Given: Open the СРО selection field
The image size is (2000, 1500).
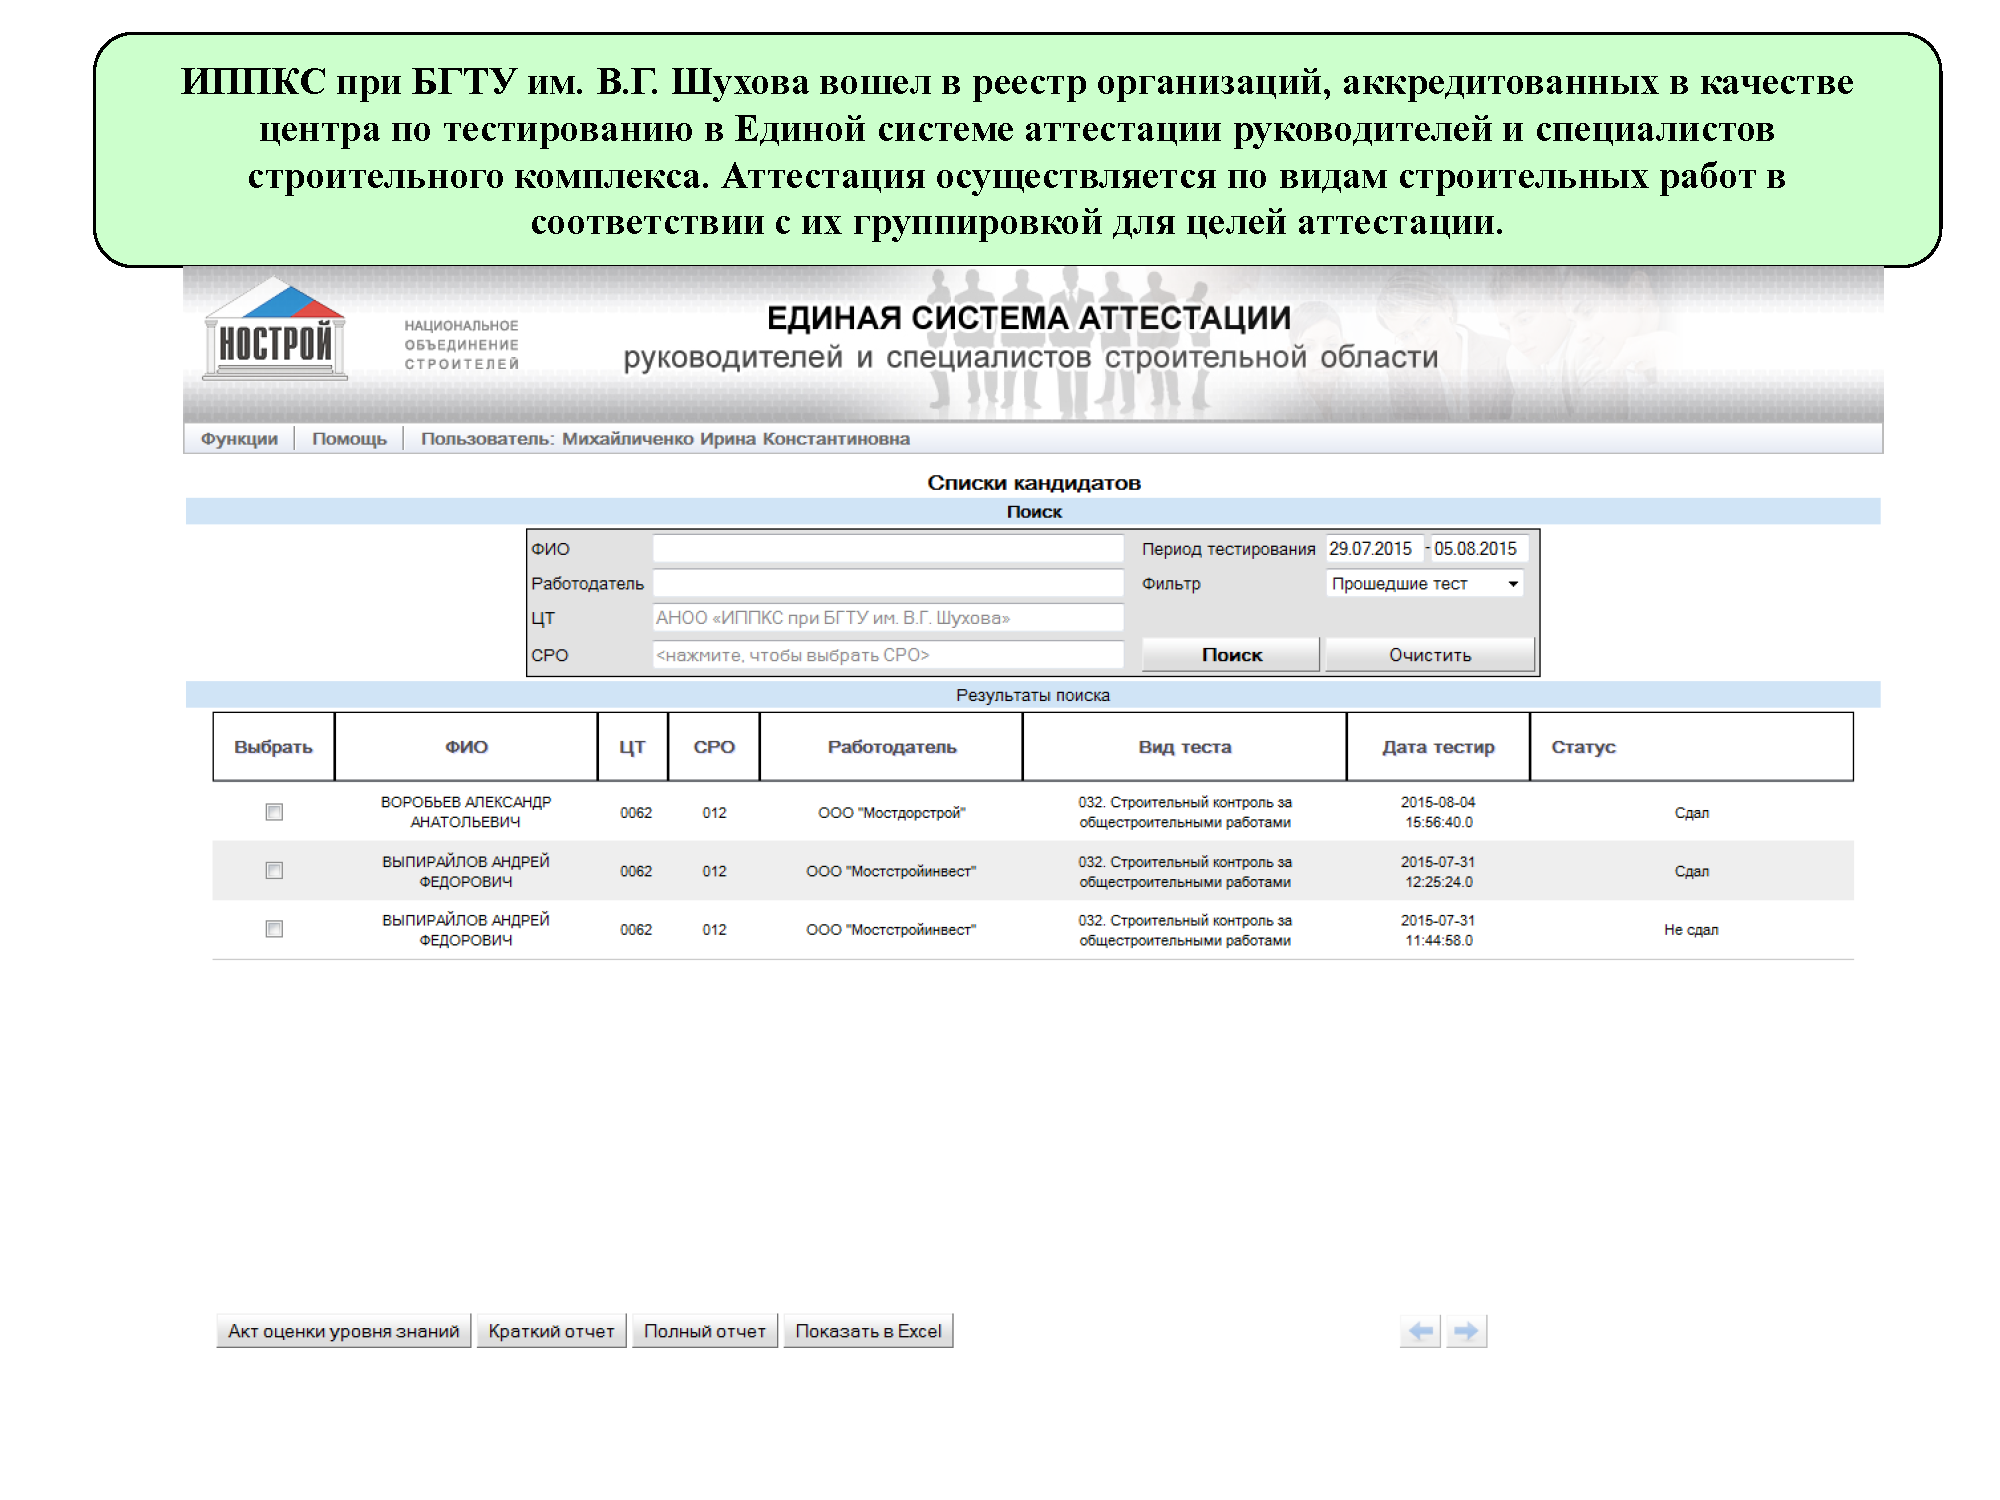Looking at the screenshot, I should tap(887, 655).
